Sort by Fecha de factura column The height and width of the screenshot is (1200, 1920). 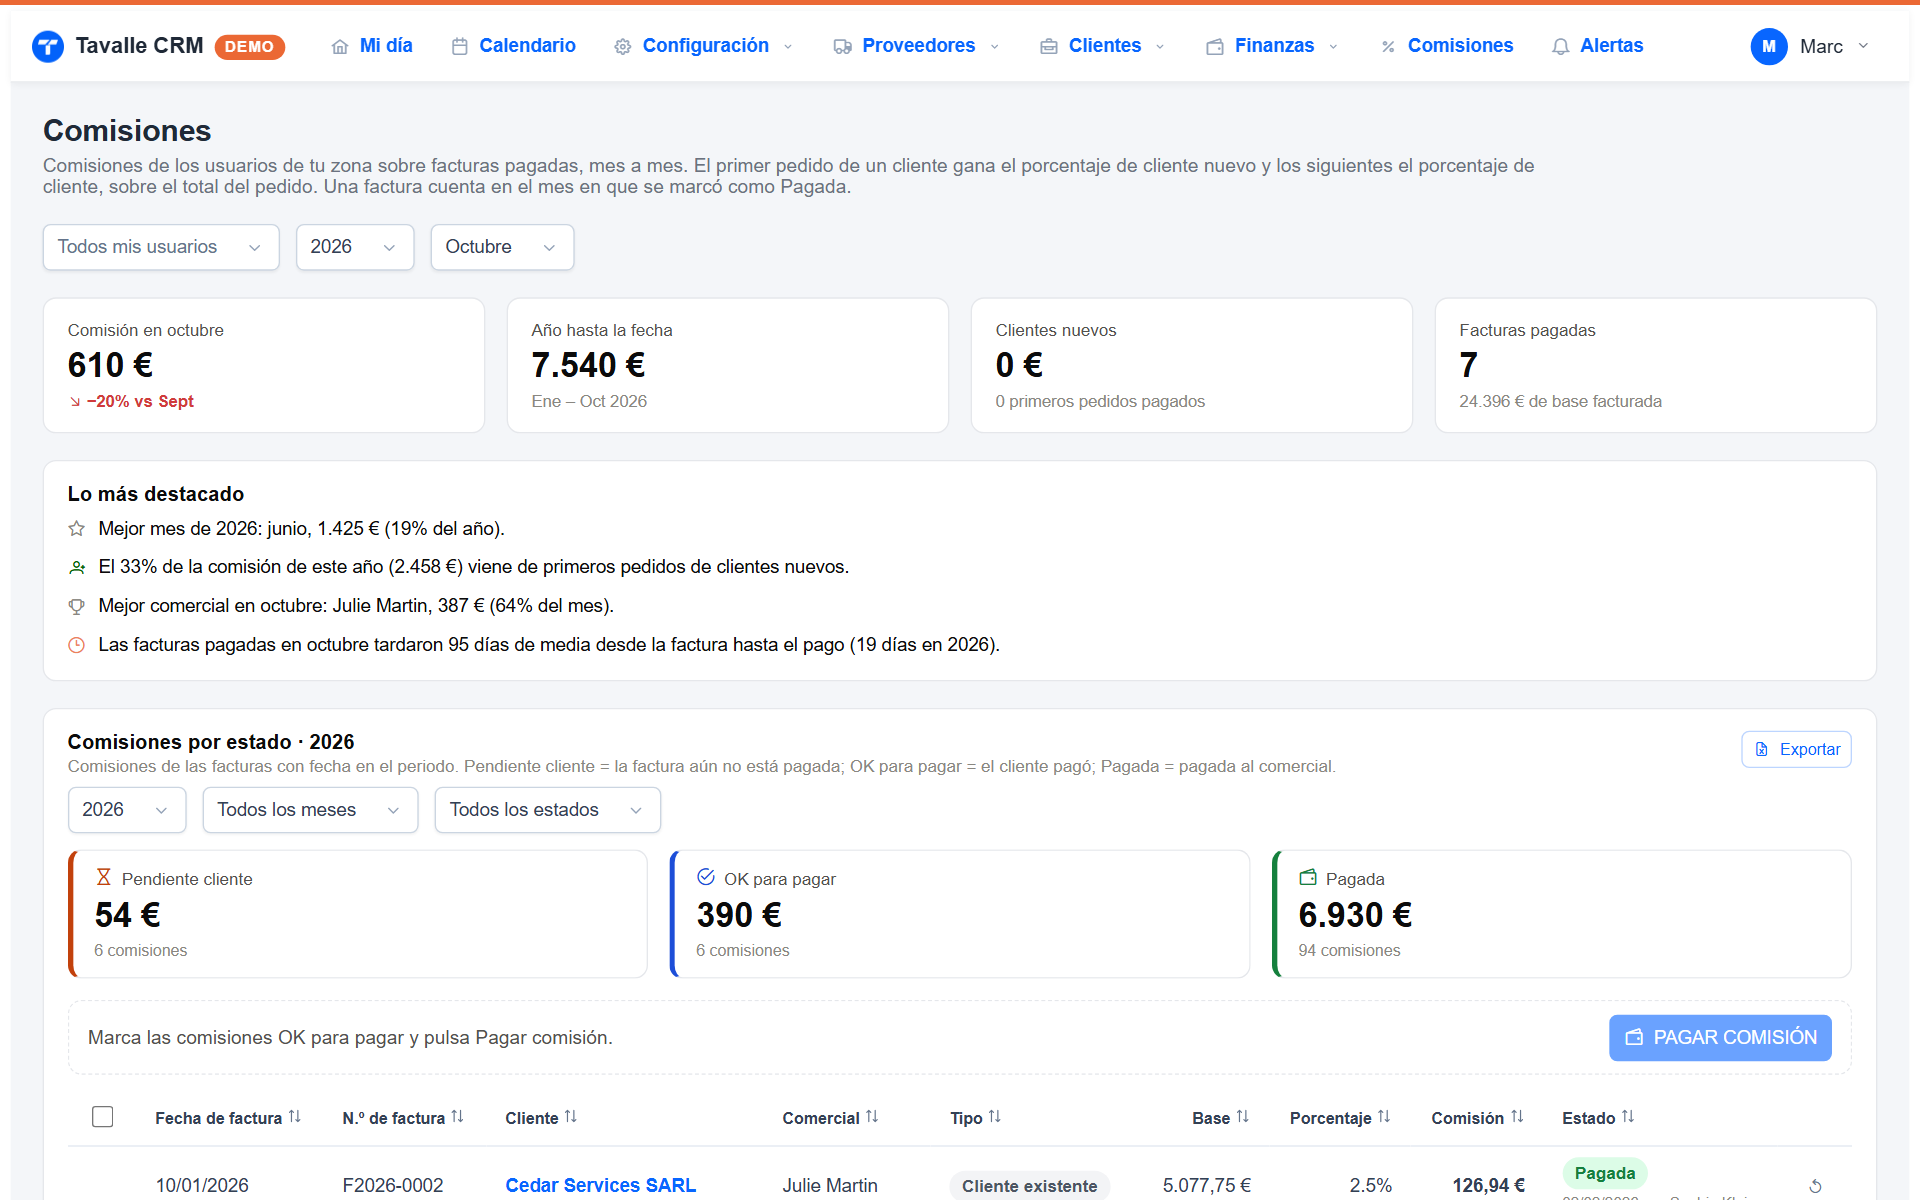(228, 1118)
